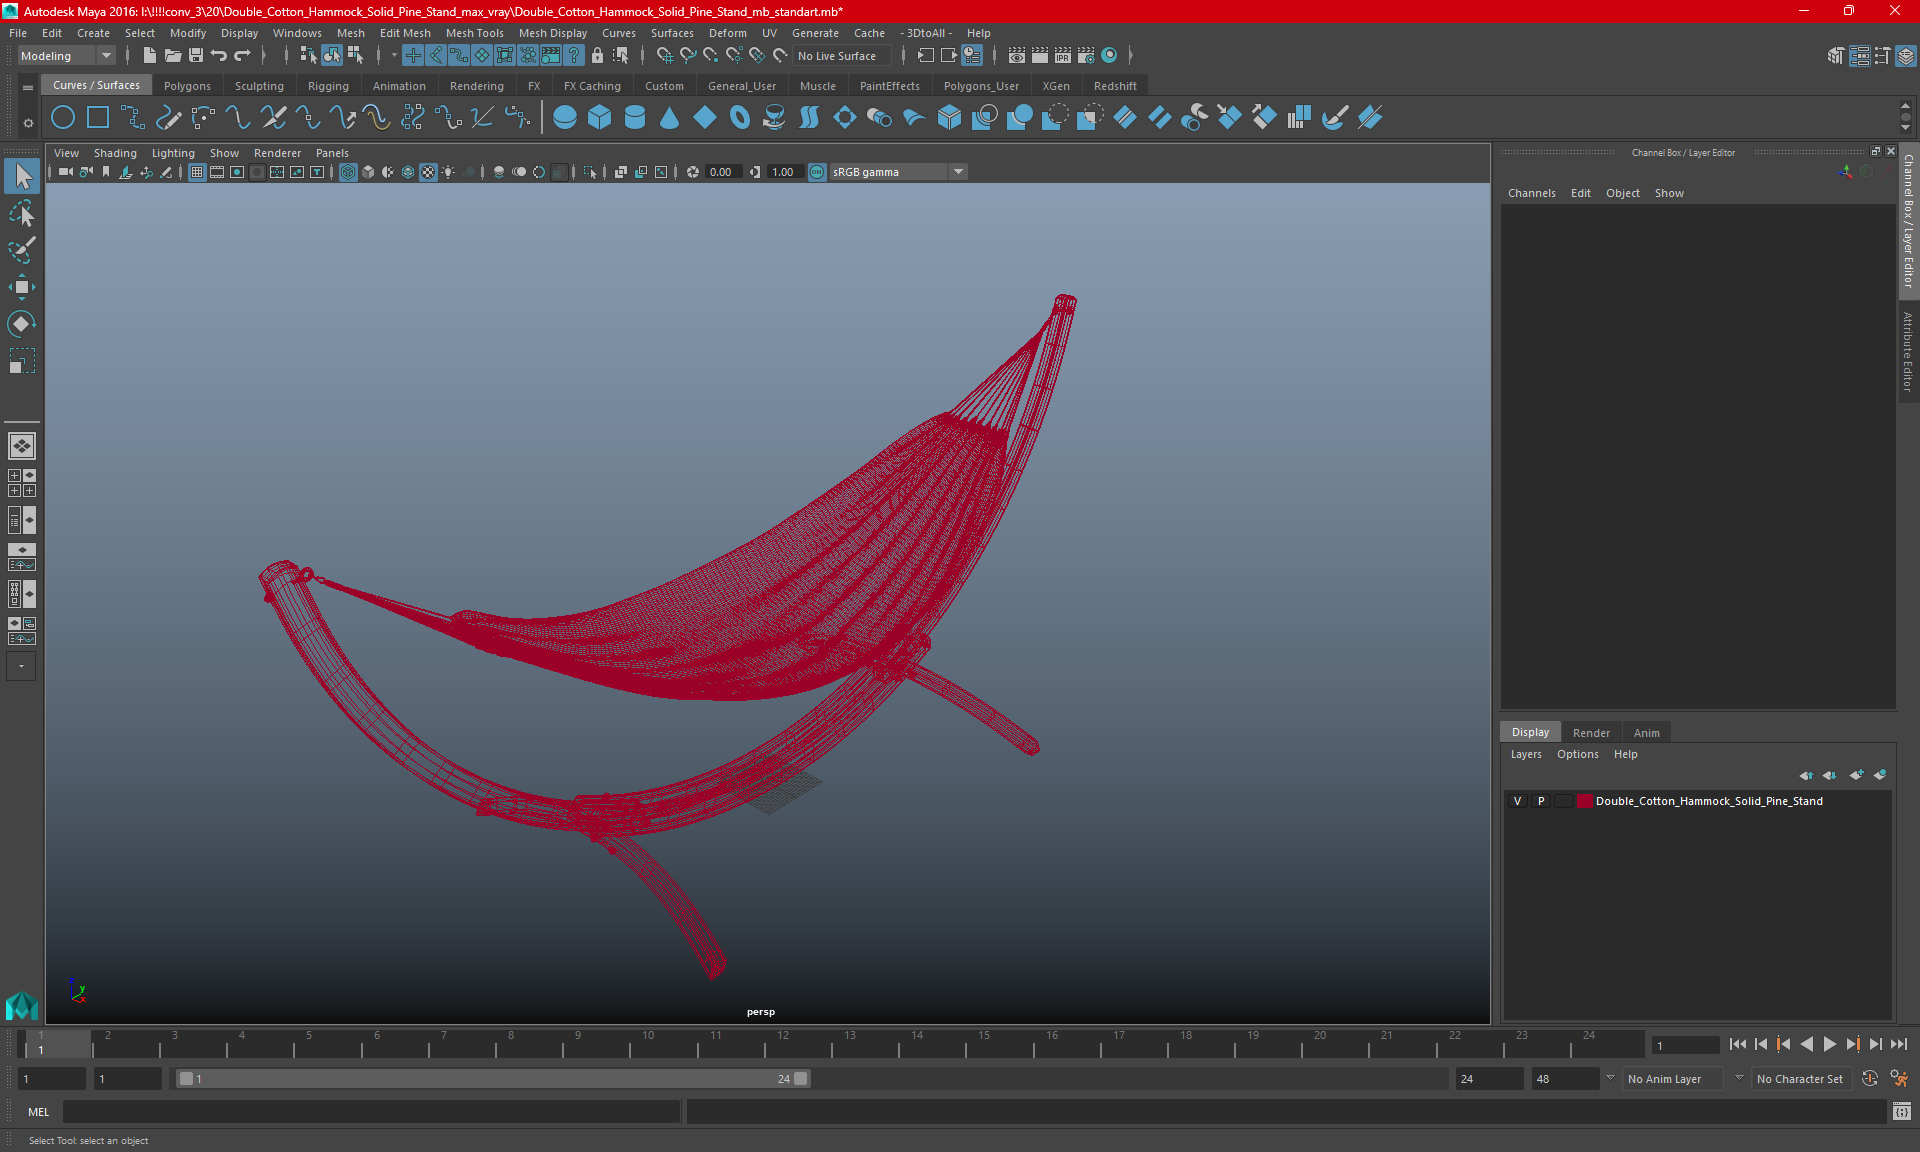1920x1152 pixels.
Task: Click the Channels menu button
Action: [1531, 193]
